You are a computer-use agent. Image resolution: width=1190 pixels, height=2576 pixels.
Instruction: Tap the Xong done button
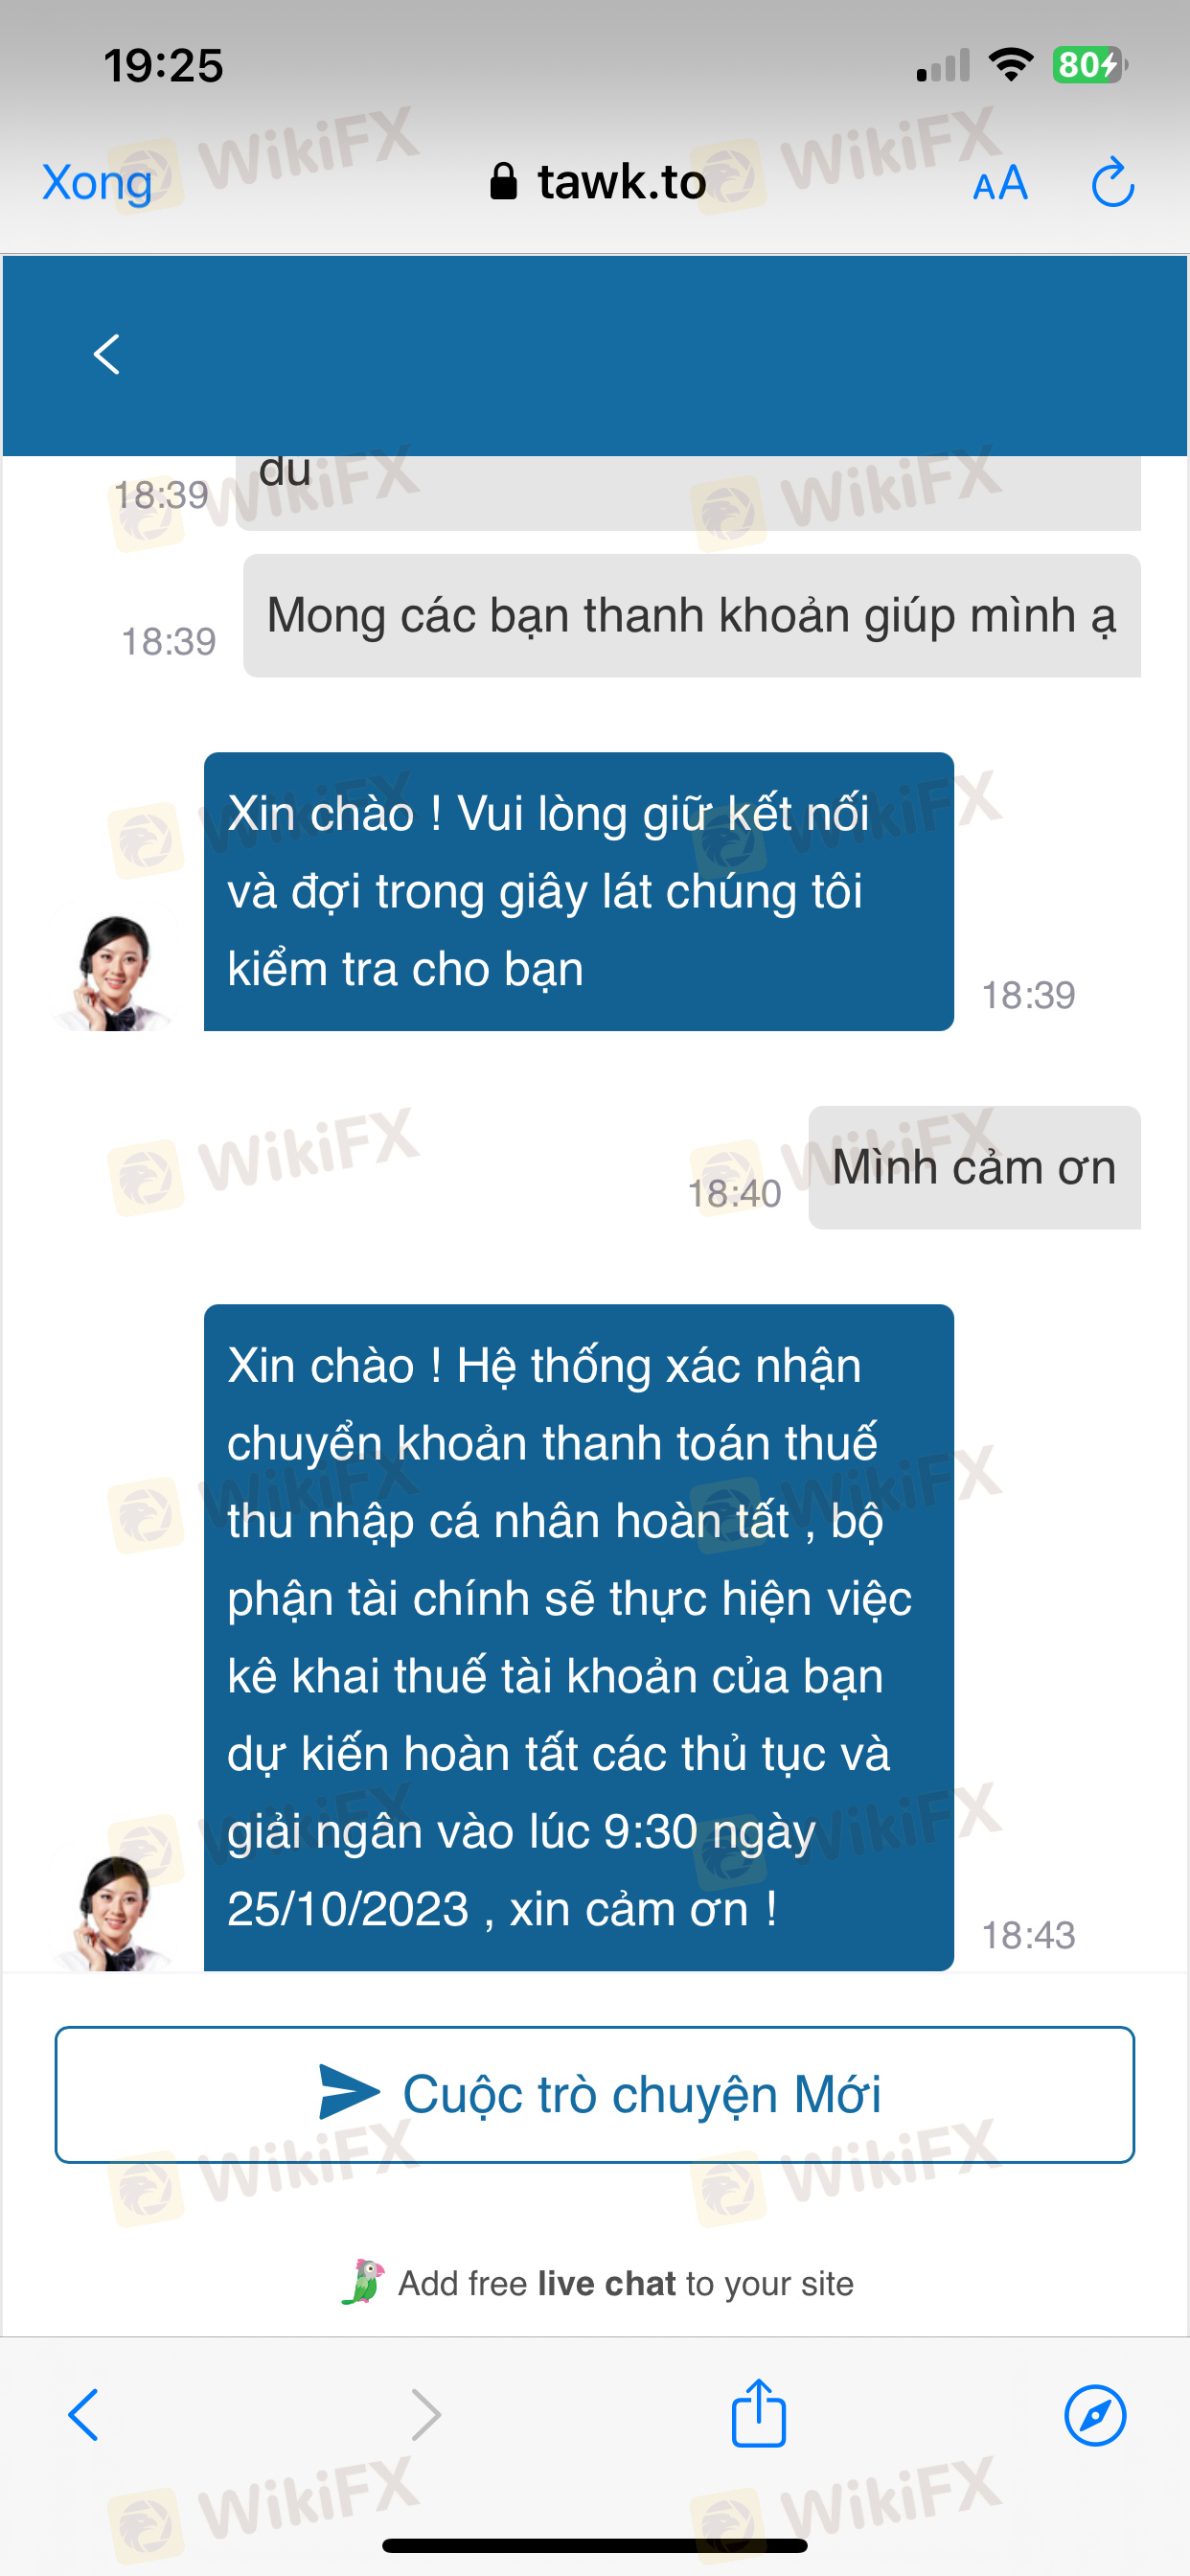97,183
